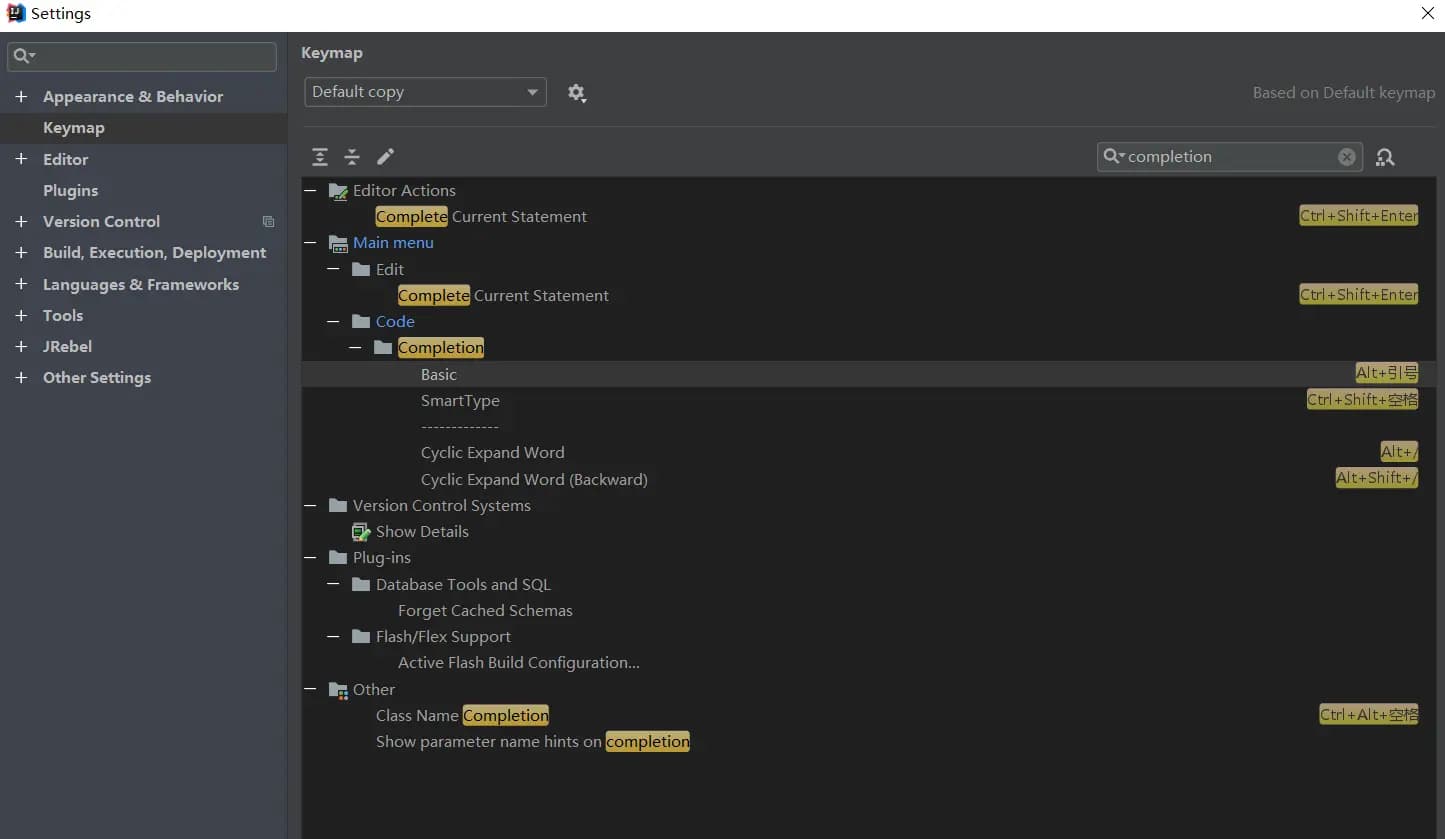
Task: Click the Completion folder icon
Action: [x=383, y=347]
